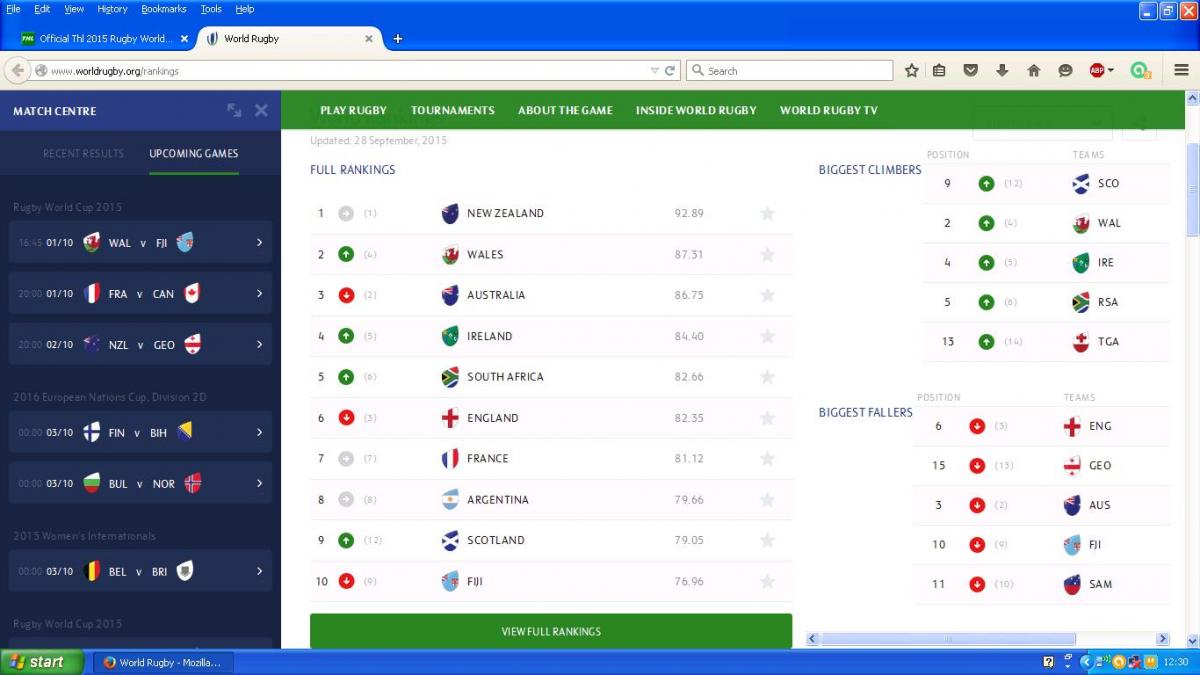
Task: Favorite Wales with the star
Action: pos(767,254)
